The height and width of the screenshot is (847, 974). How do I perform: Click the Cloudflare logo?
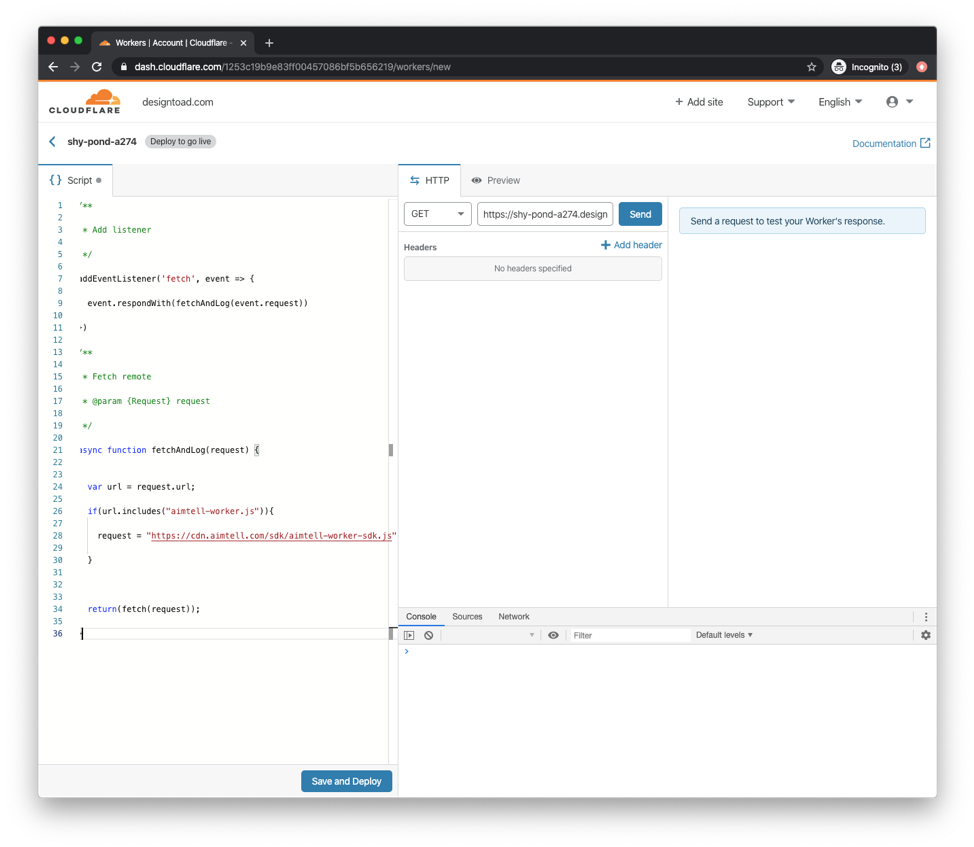pos(85,102)
